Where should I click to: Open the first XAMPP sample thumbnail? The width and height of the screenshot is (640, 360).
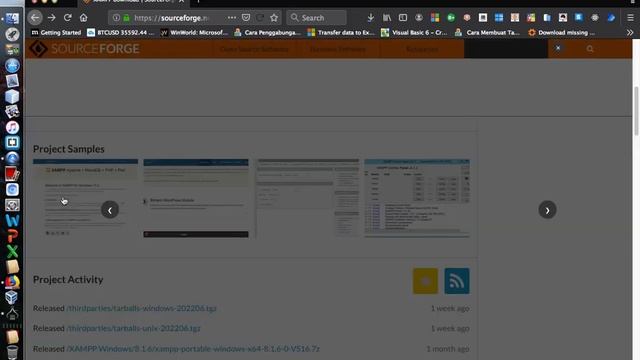(85, 198)
